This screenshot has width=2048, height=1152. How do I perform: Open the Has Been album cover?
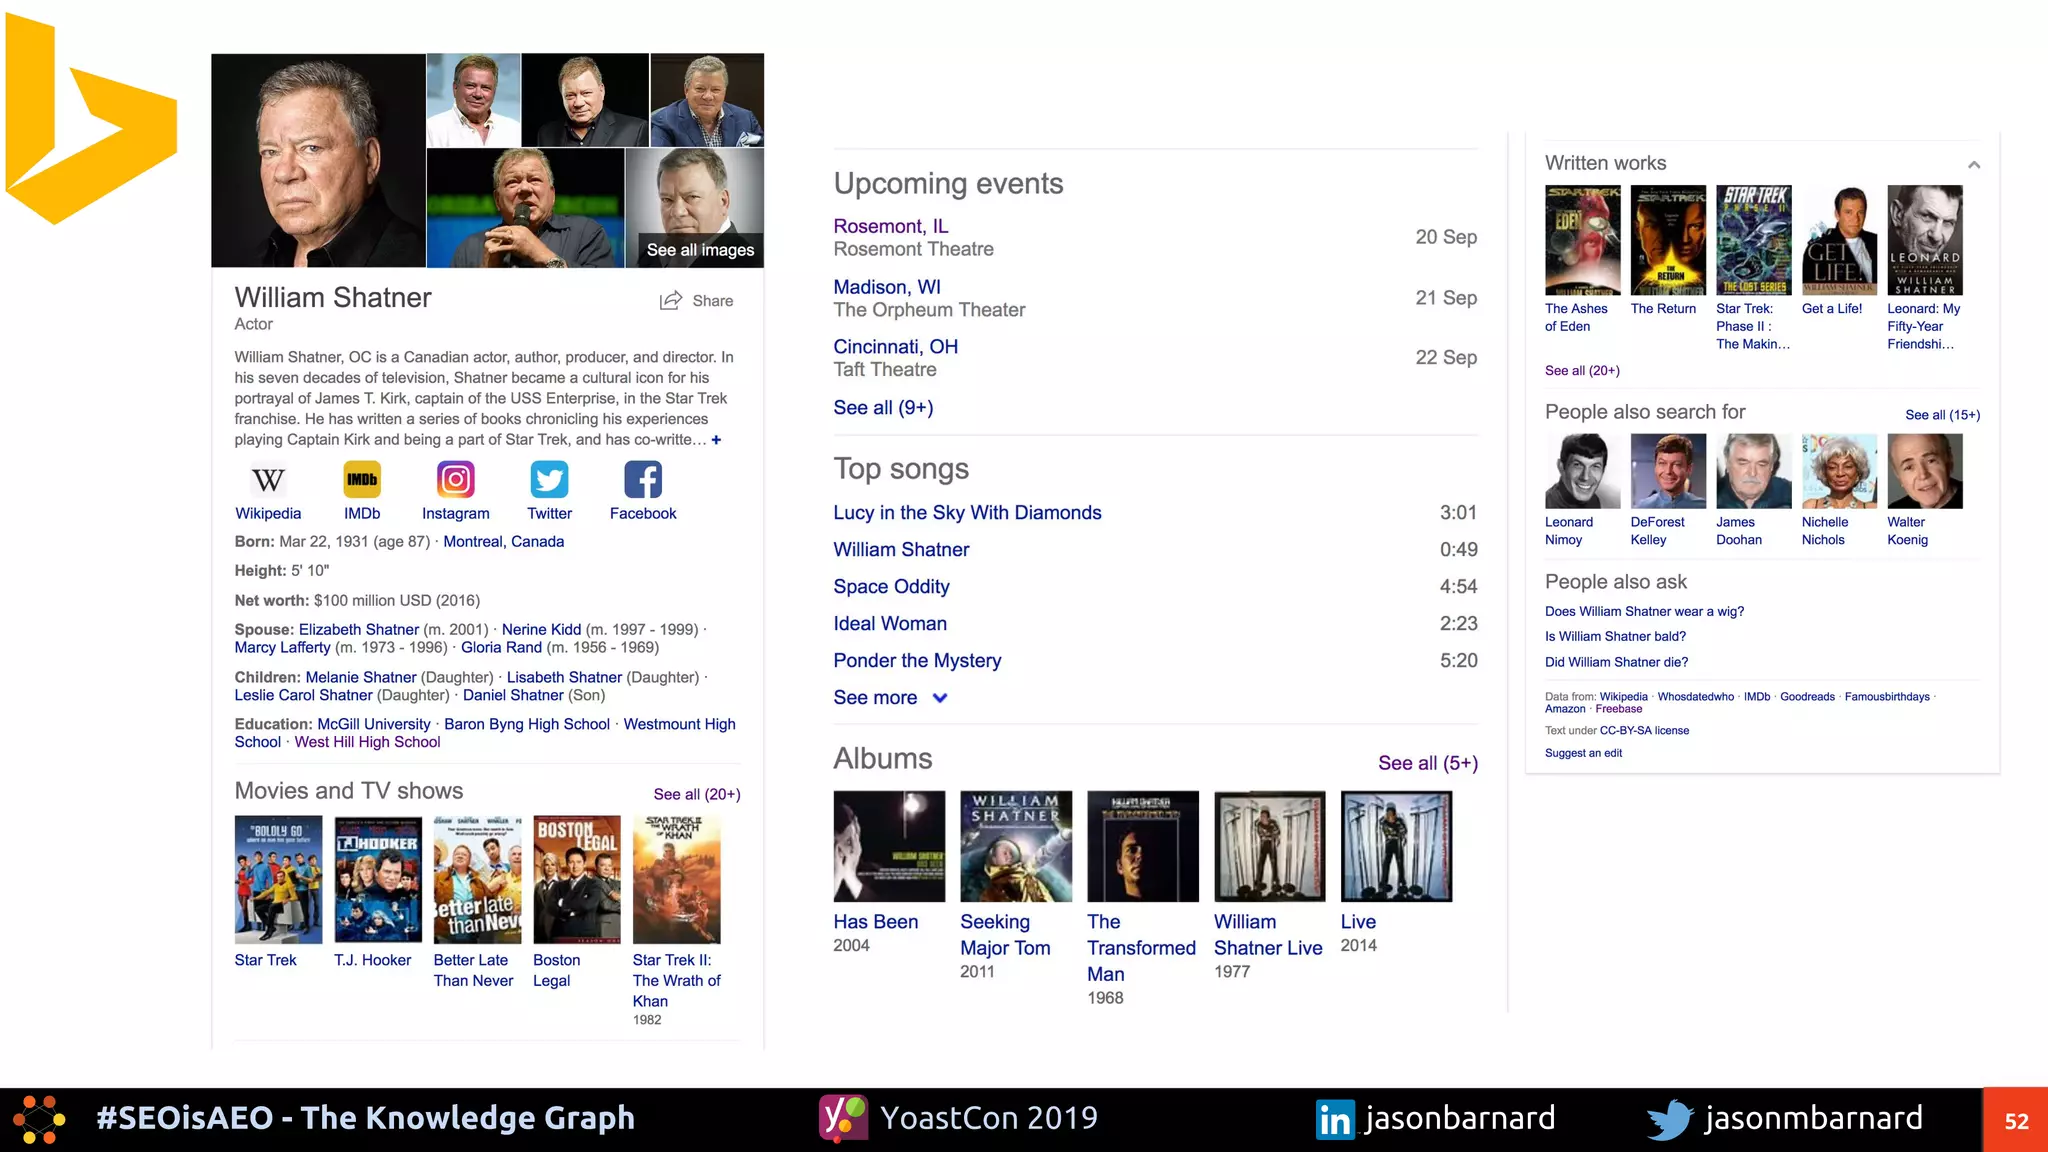point(889,846)
